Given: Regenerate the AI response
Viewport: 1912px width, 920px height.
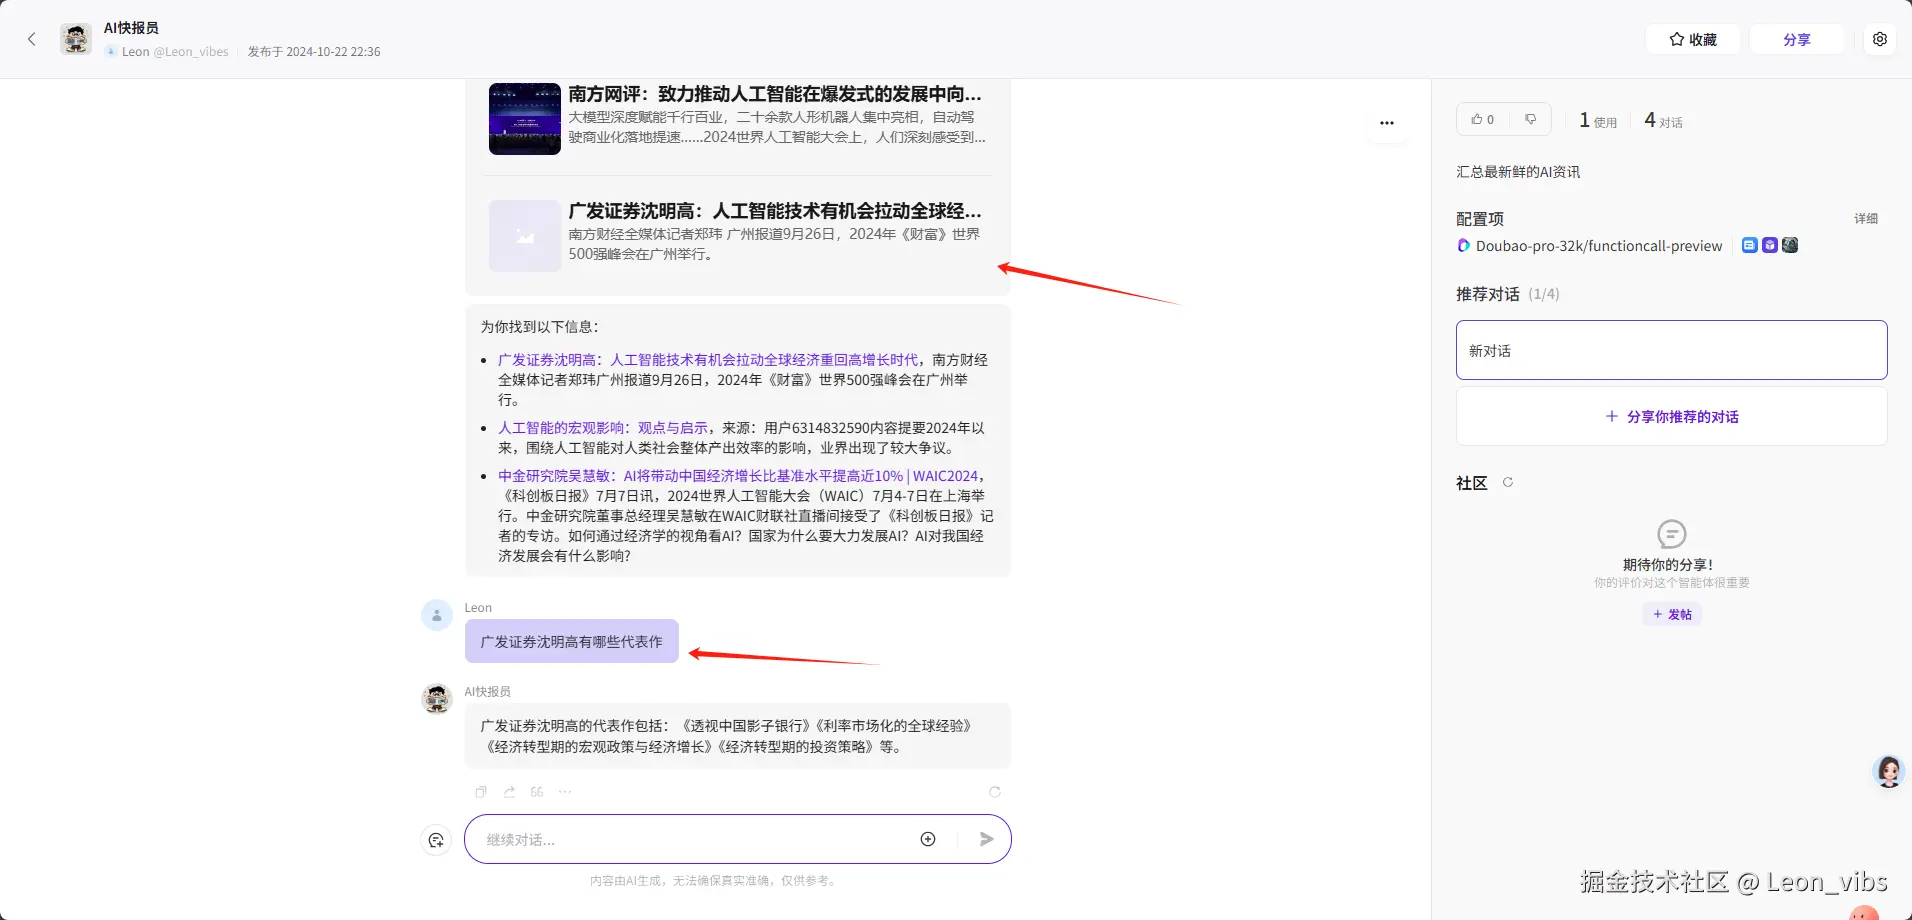Looking at the screenshot, I should (x=994, y=791).
